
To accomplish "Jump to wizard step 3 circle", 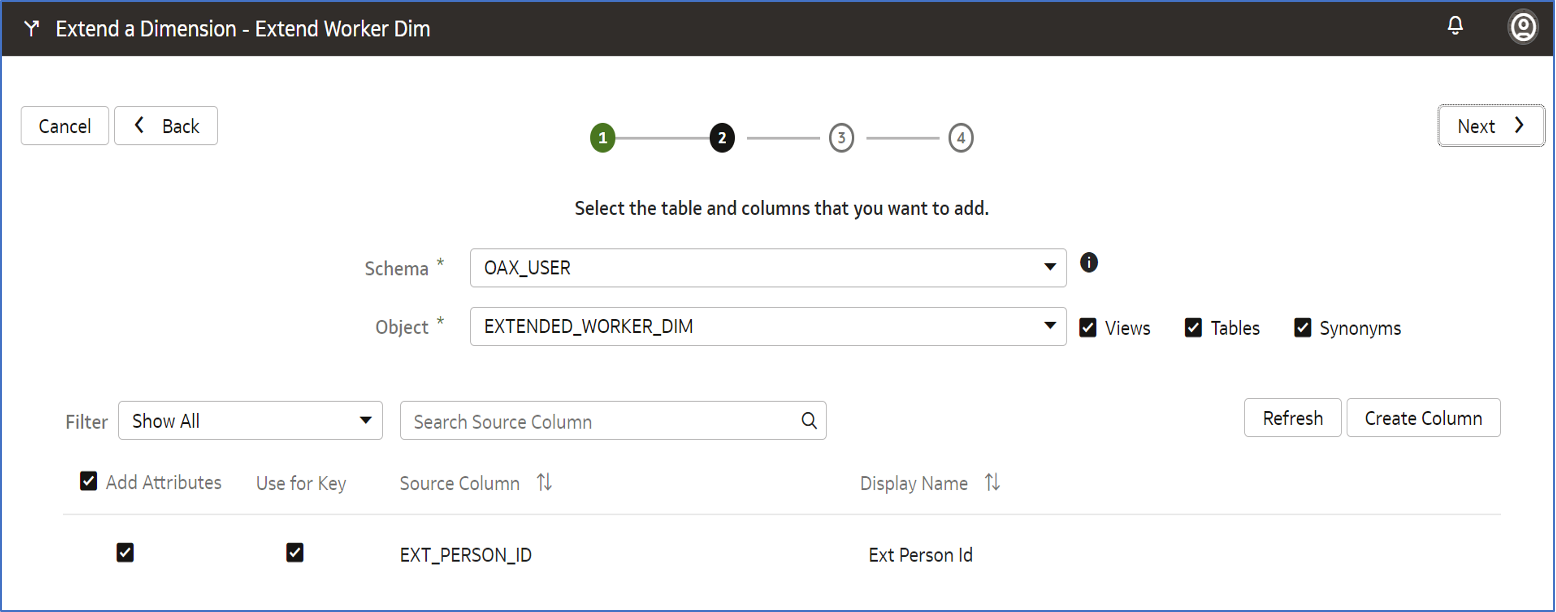I will pos(841,138).
